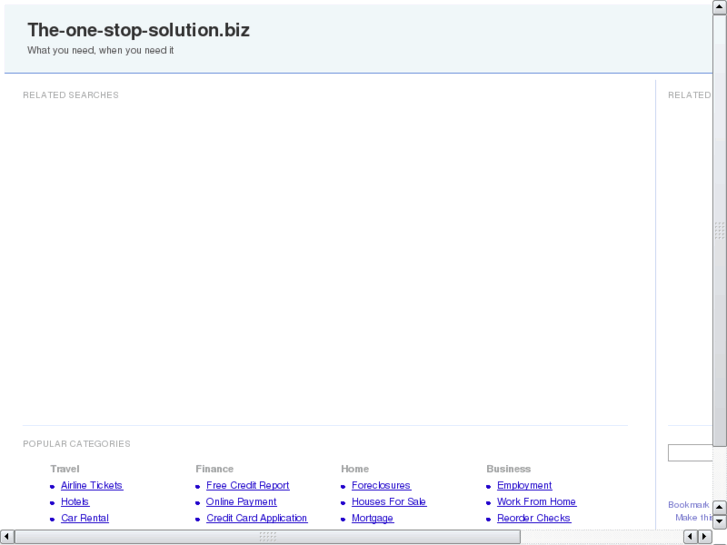Click the Finance category heading
This screenshot has height=545, width=727.
pos(214,469)
